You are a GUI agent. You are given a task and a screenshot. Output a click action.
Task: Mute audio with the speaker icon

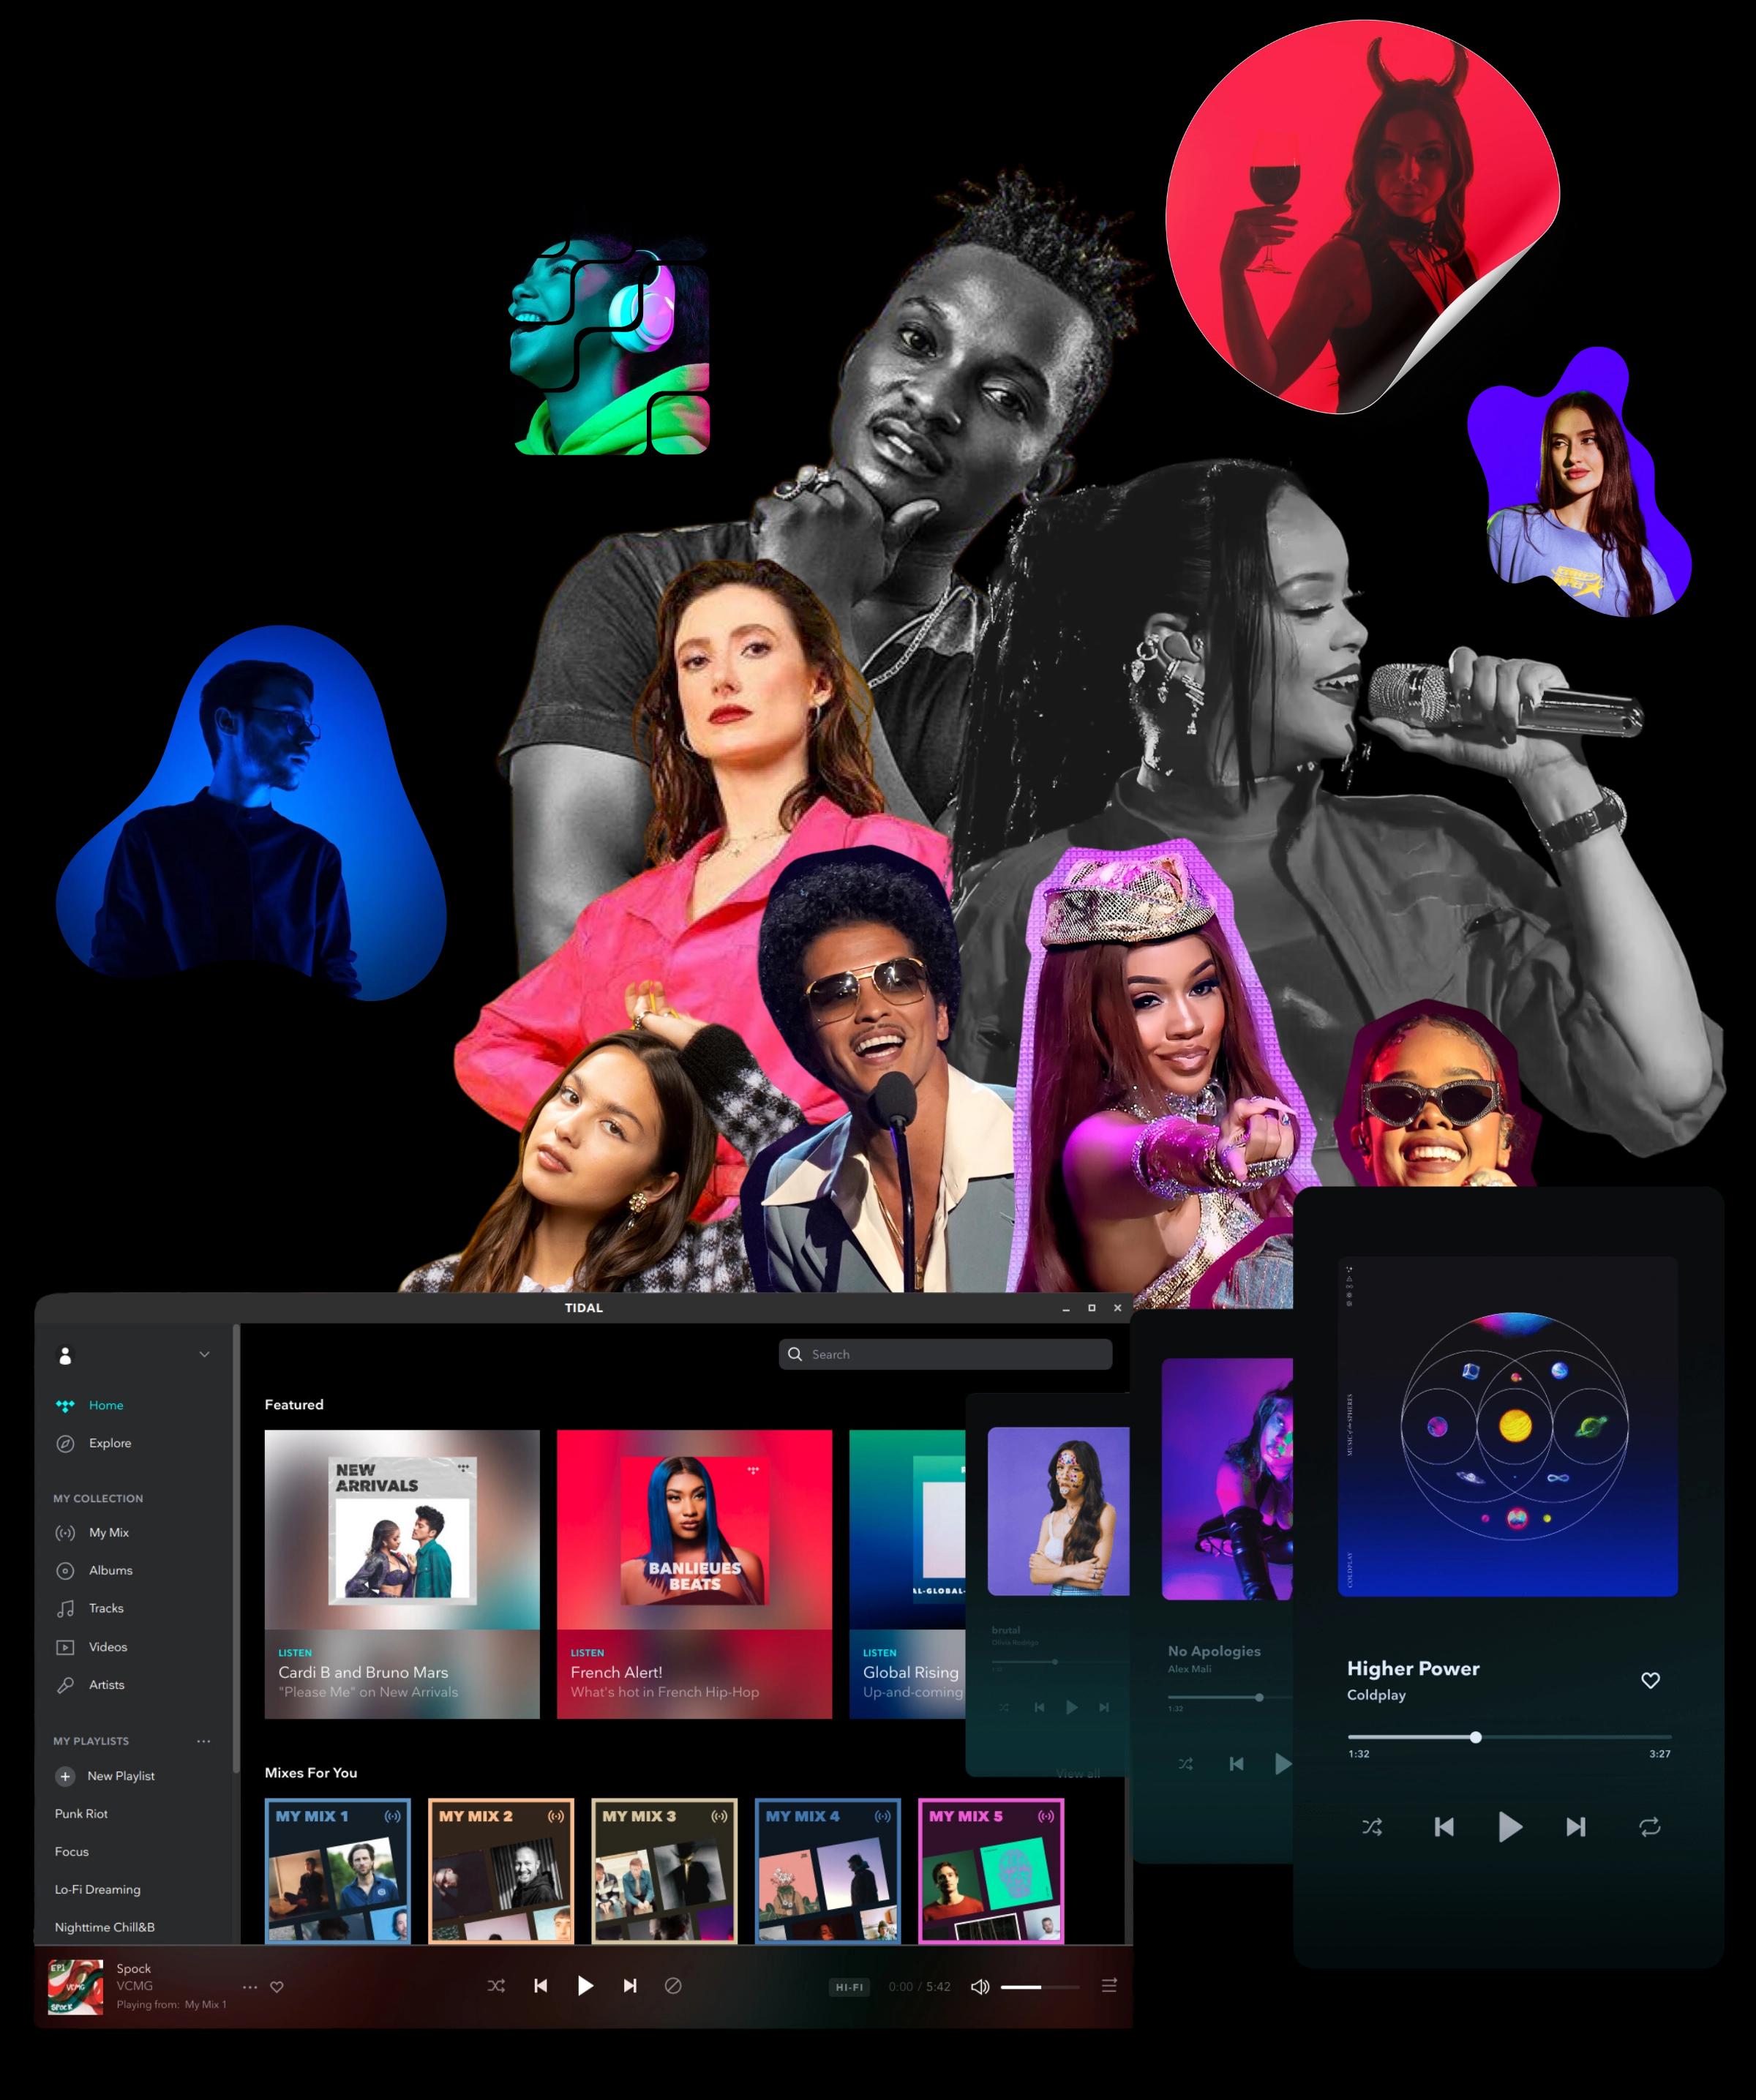pos(980,1987)
